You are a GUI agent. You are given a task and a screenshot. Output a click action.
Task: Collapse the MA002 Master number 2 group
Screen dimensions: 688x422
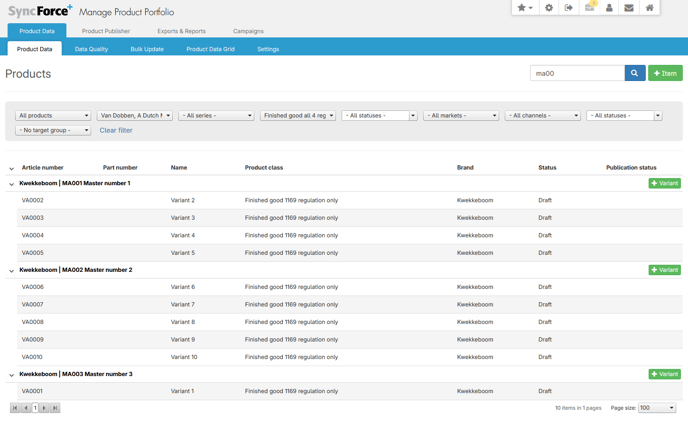[x=11, y=271]
